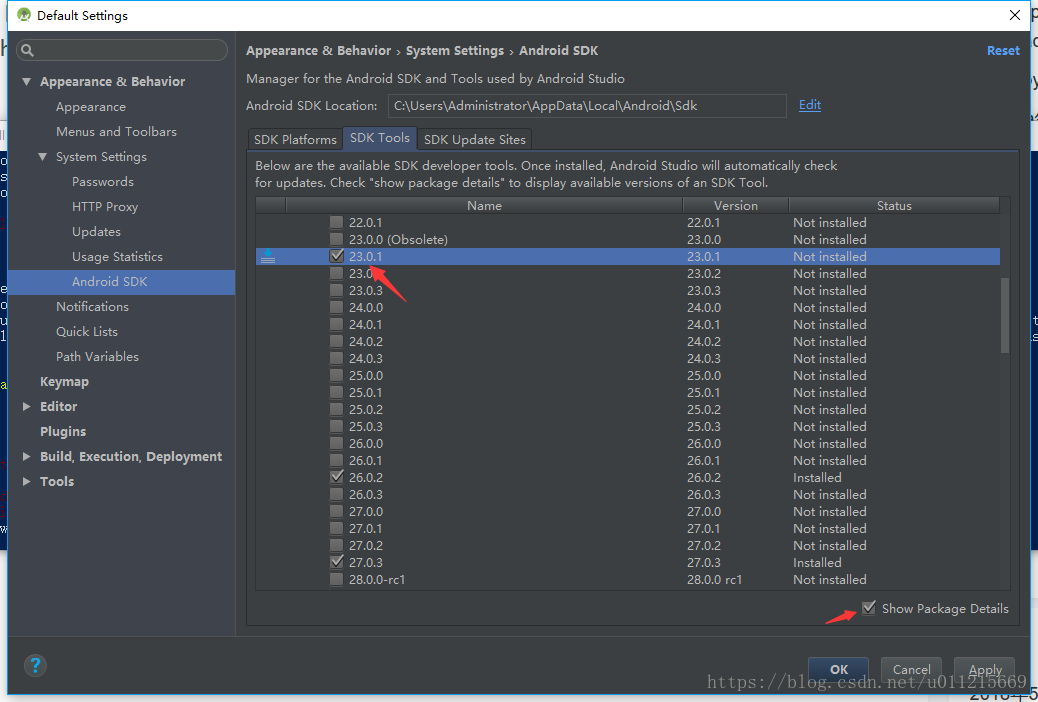Select the 27.0.2 row name
Image resolution: width=1038 pixels, height=702 pixels.
(x=366, y=546)
